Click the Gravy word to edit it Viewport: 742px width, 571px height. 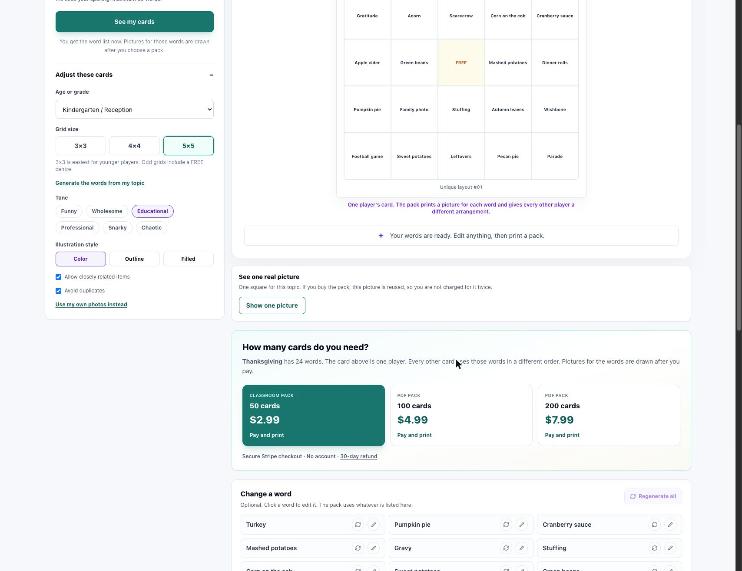(403, 548)
